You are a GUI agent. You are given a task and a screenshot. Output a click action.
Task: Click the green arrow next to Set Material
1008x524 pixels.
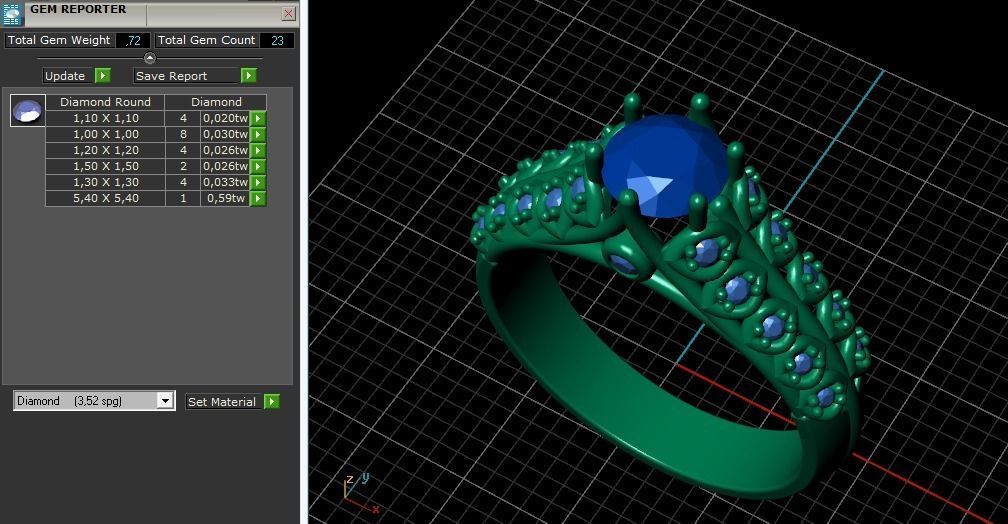click(x=272, y=402)
